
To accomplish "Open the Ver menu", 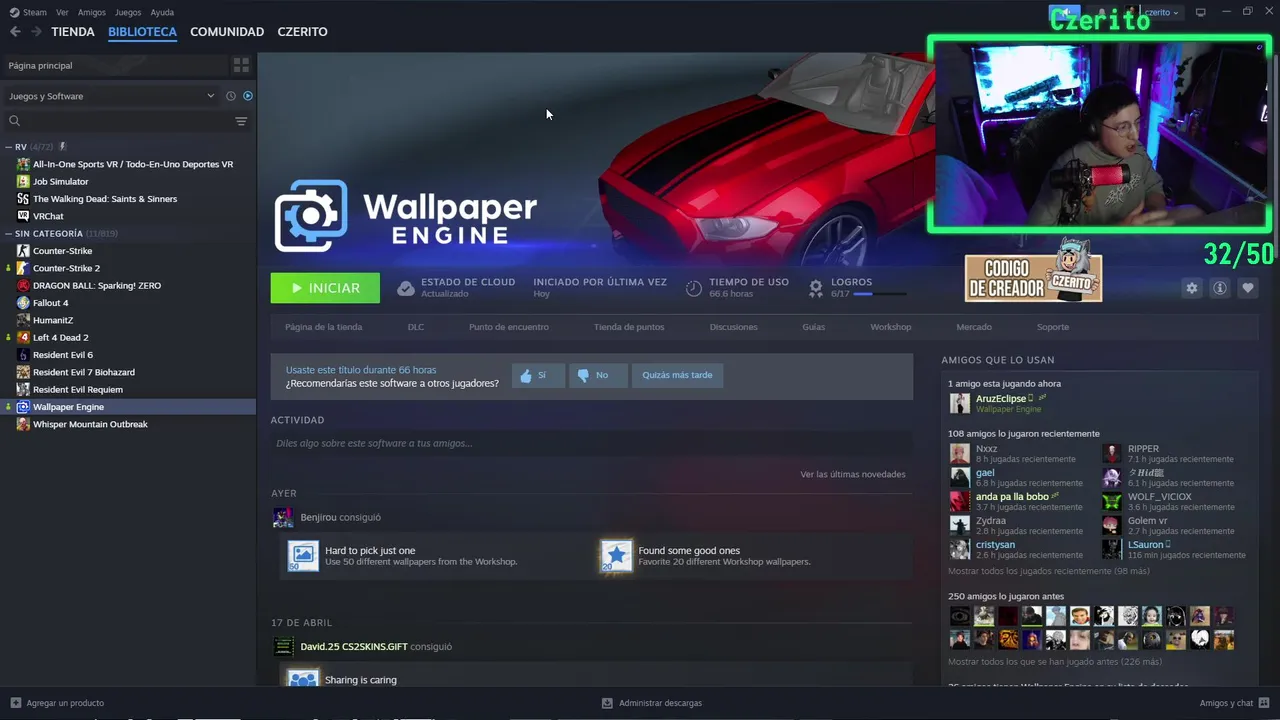I will pos(62,12).
